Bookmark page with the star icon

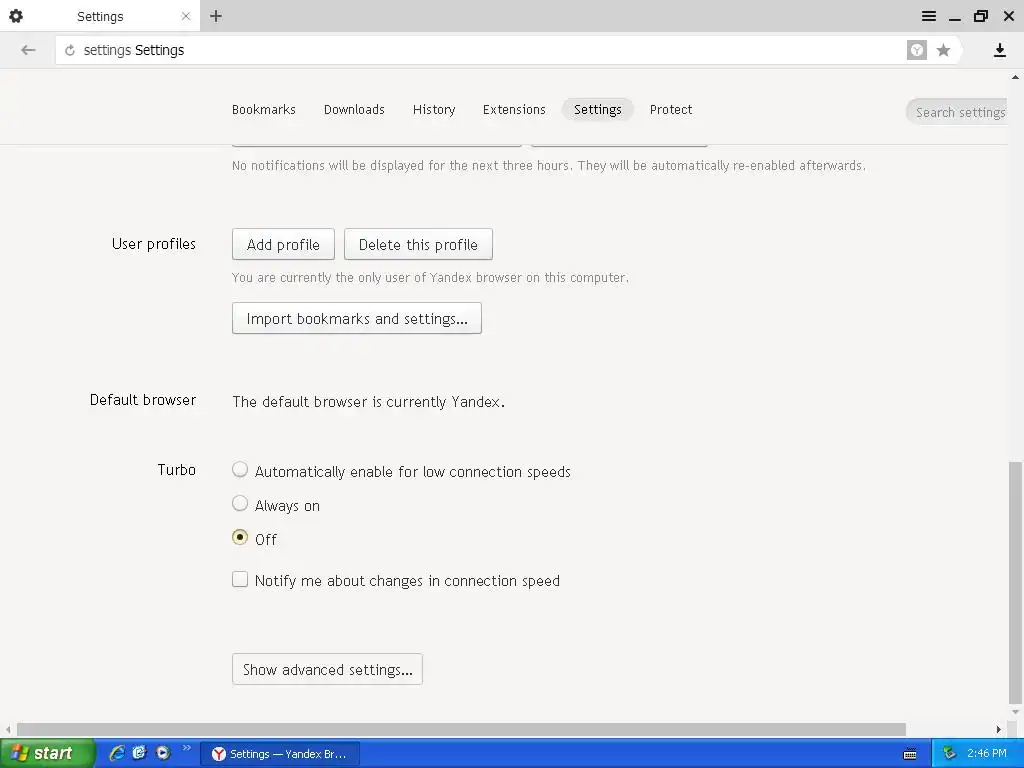pyautogui.click(x=943, y=50)
